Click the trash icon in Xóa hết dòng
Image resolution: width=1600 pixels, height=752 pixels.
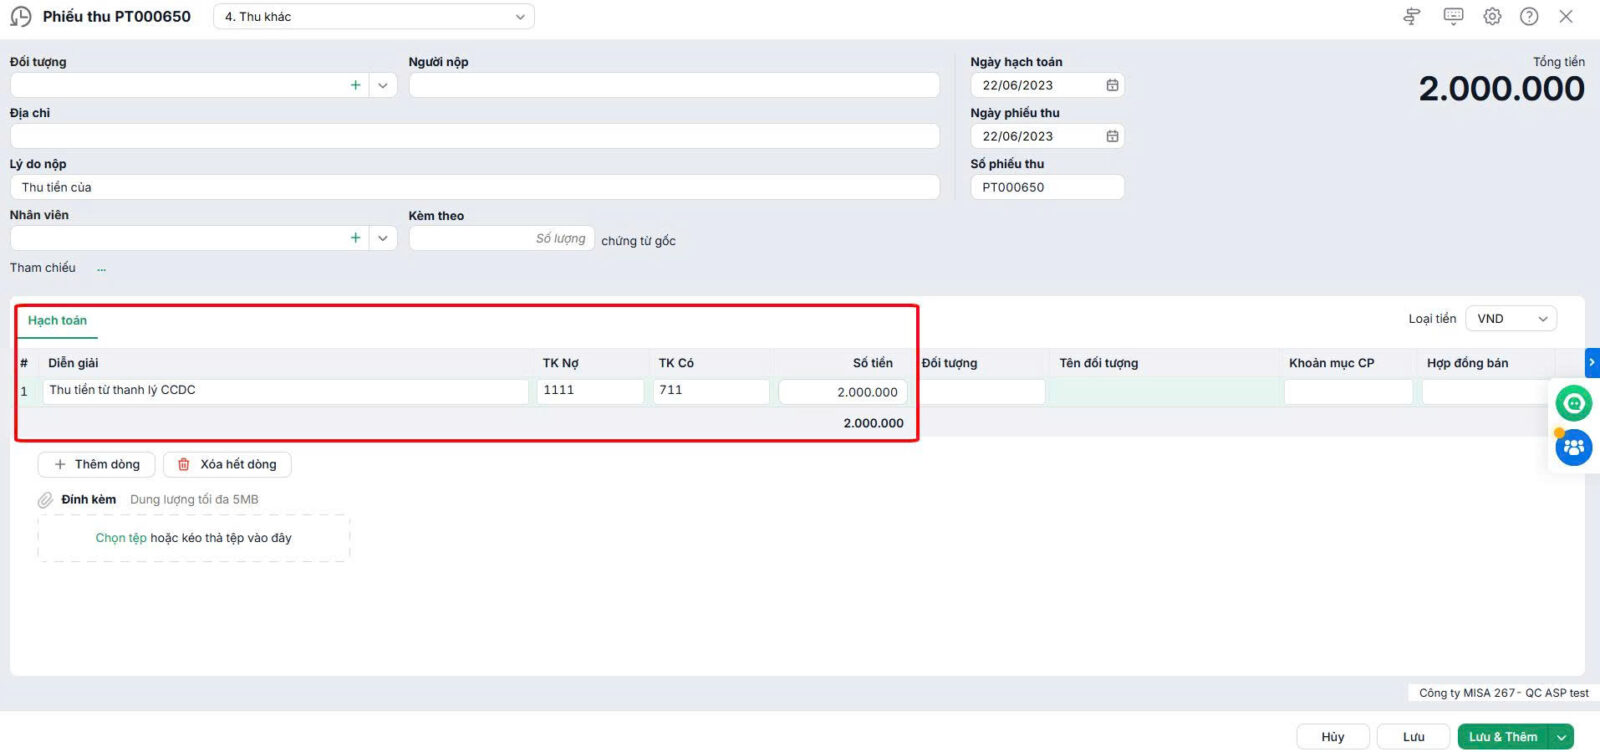pyautogui.click(x=184, y=464)
